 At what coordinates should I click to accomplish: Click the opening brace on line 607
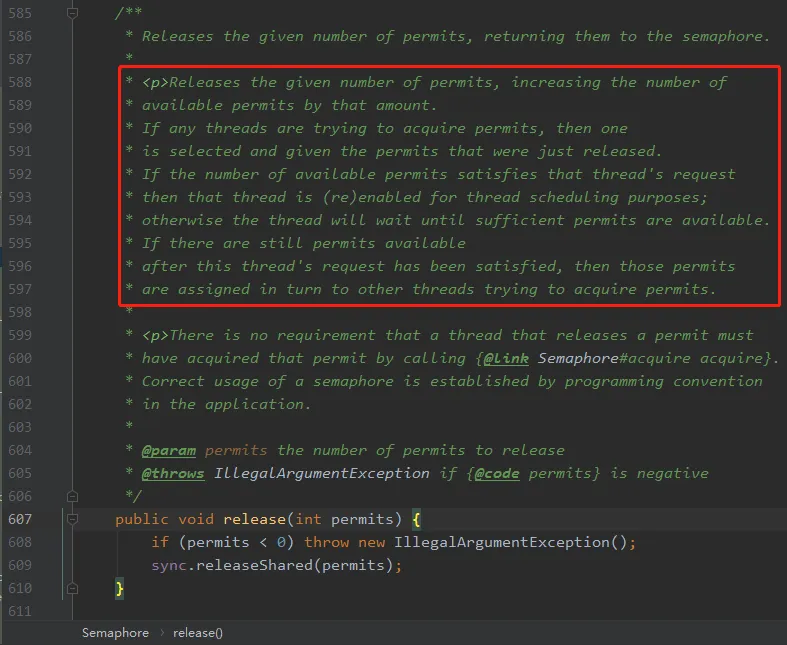(x=416, y=519)
